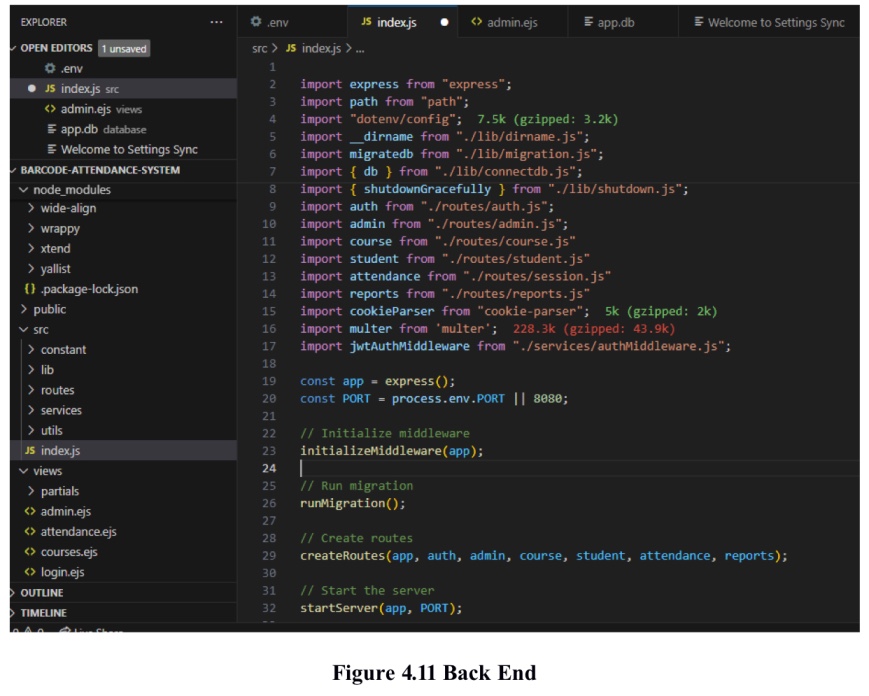This screenshot has height=696, width=869.
Task: Click the admin.ejs file icon in views
Action: coord(30,511)
